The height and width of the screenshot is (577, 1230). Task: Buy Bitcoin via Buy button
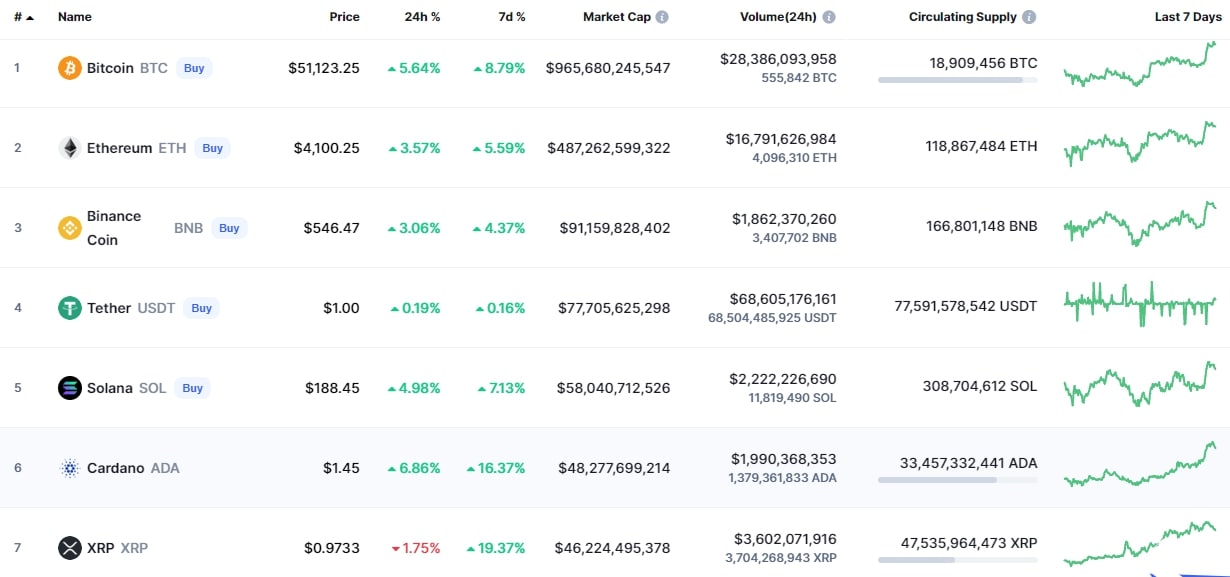tap(194, 68)
